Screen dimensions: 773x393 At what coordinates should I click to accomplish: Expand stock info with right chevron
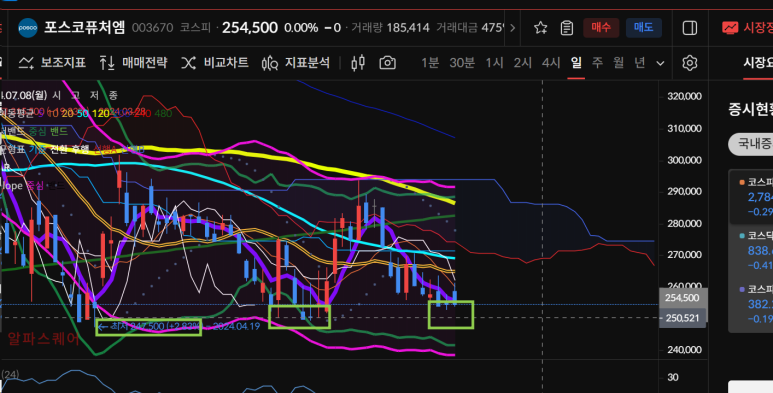(x=512, y=28)
